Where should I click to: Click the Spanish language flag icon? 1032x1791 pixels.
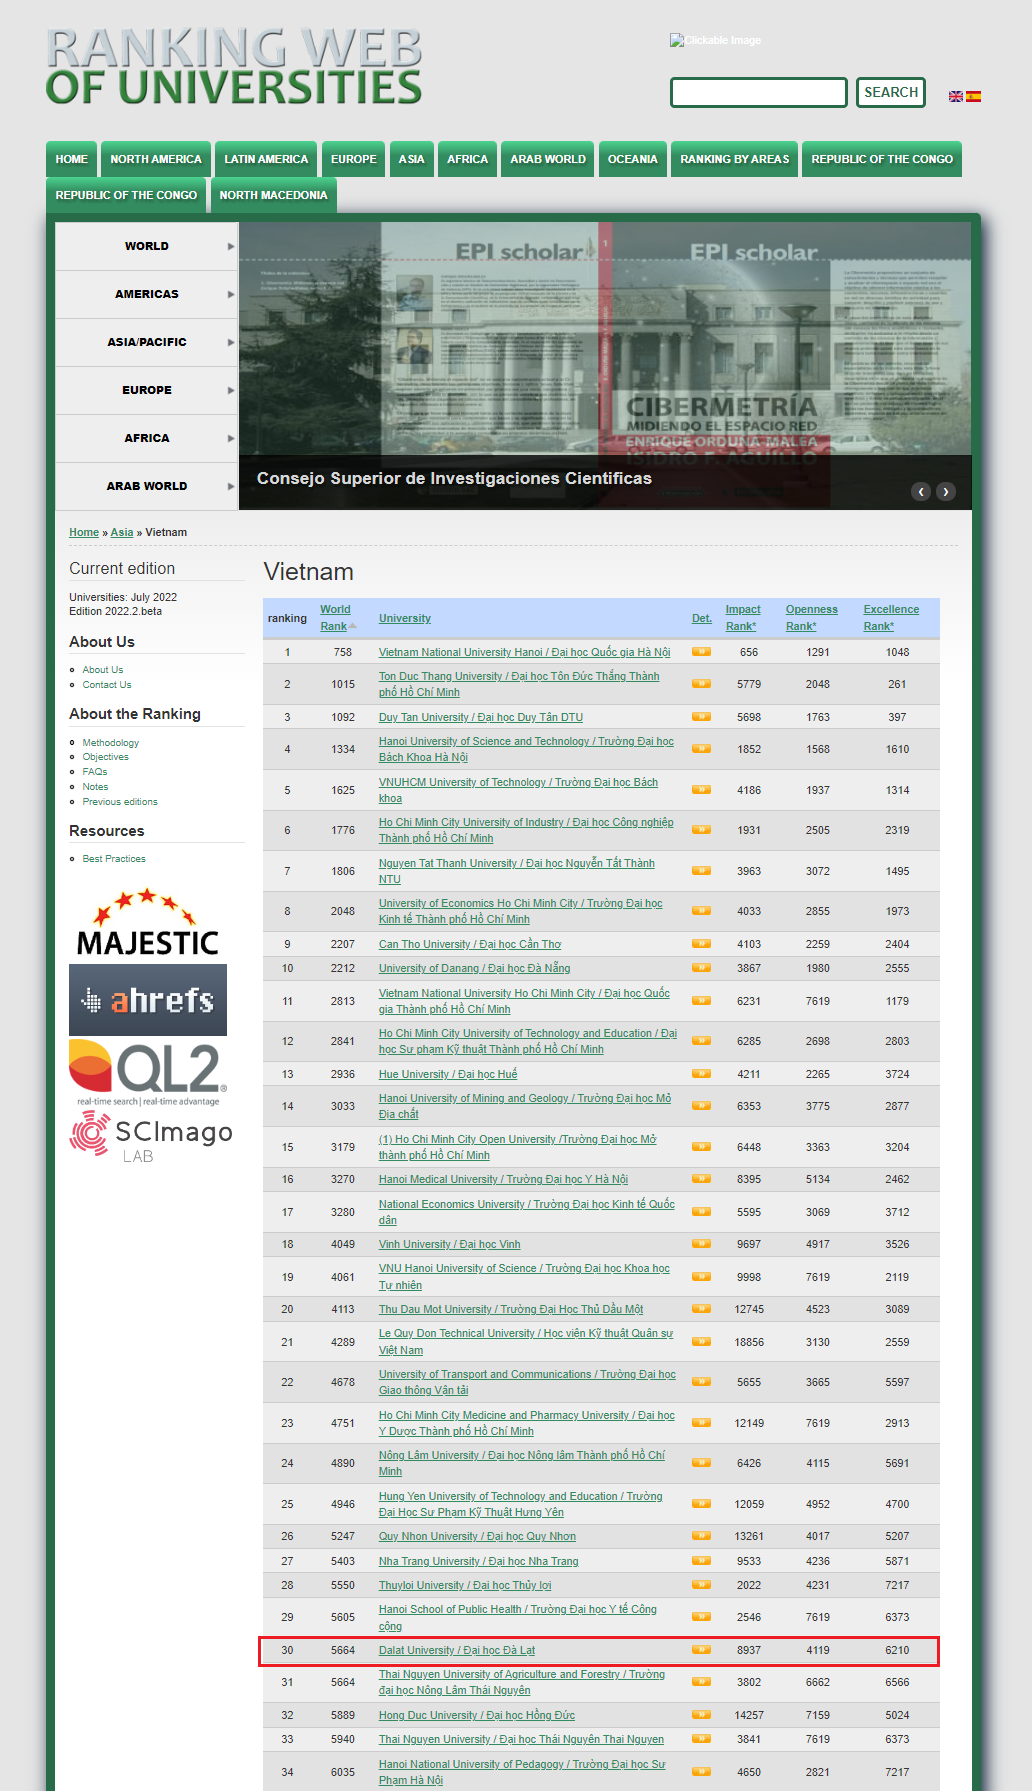point(973,97)
